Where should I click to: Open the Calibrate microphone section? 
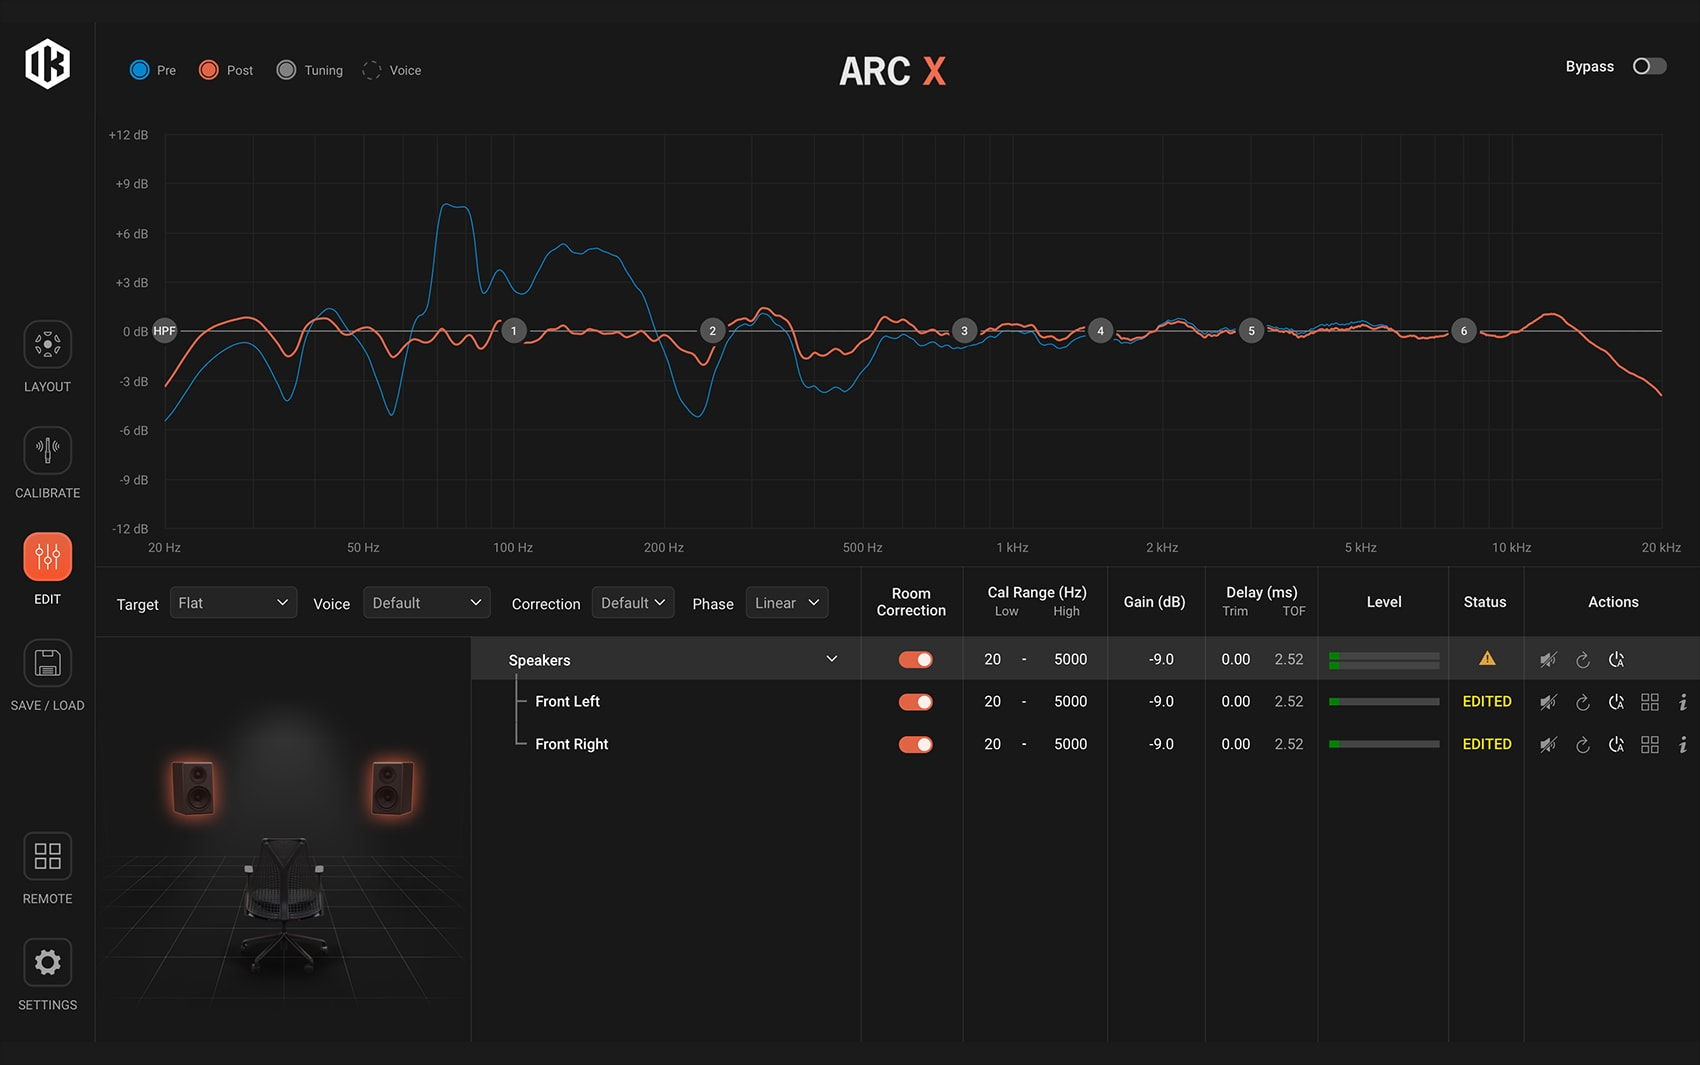point(47,452)
